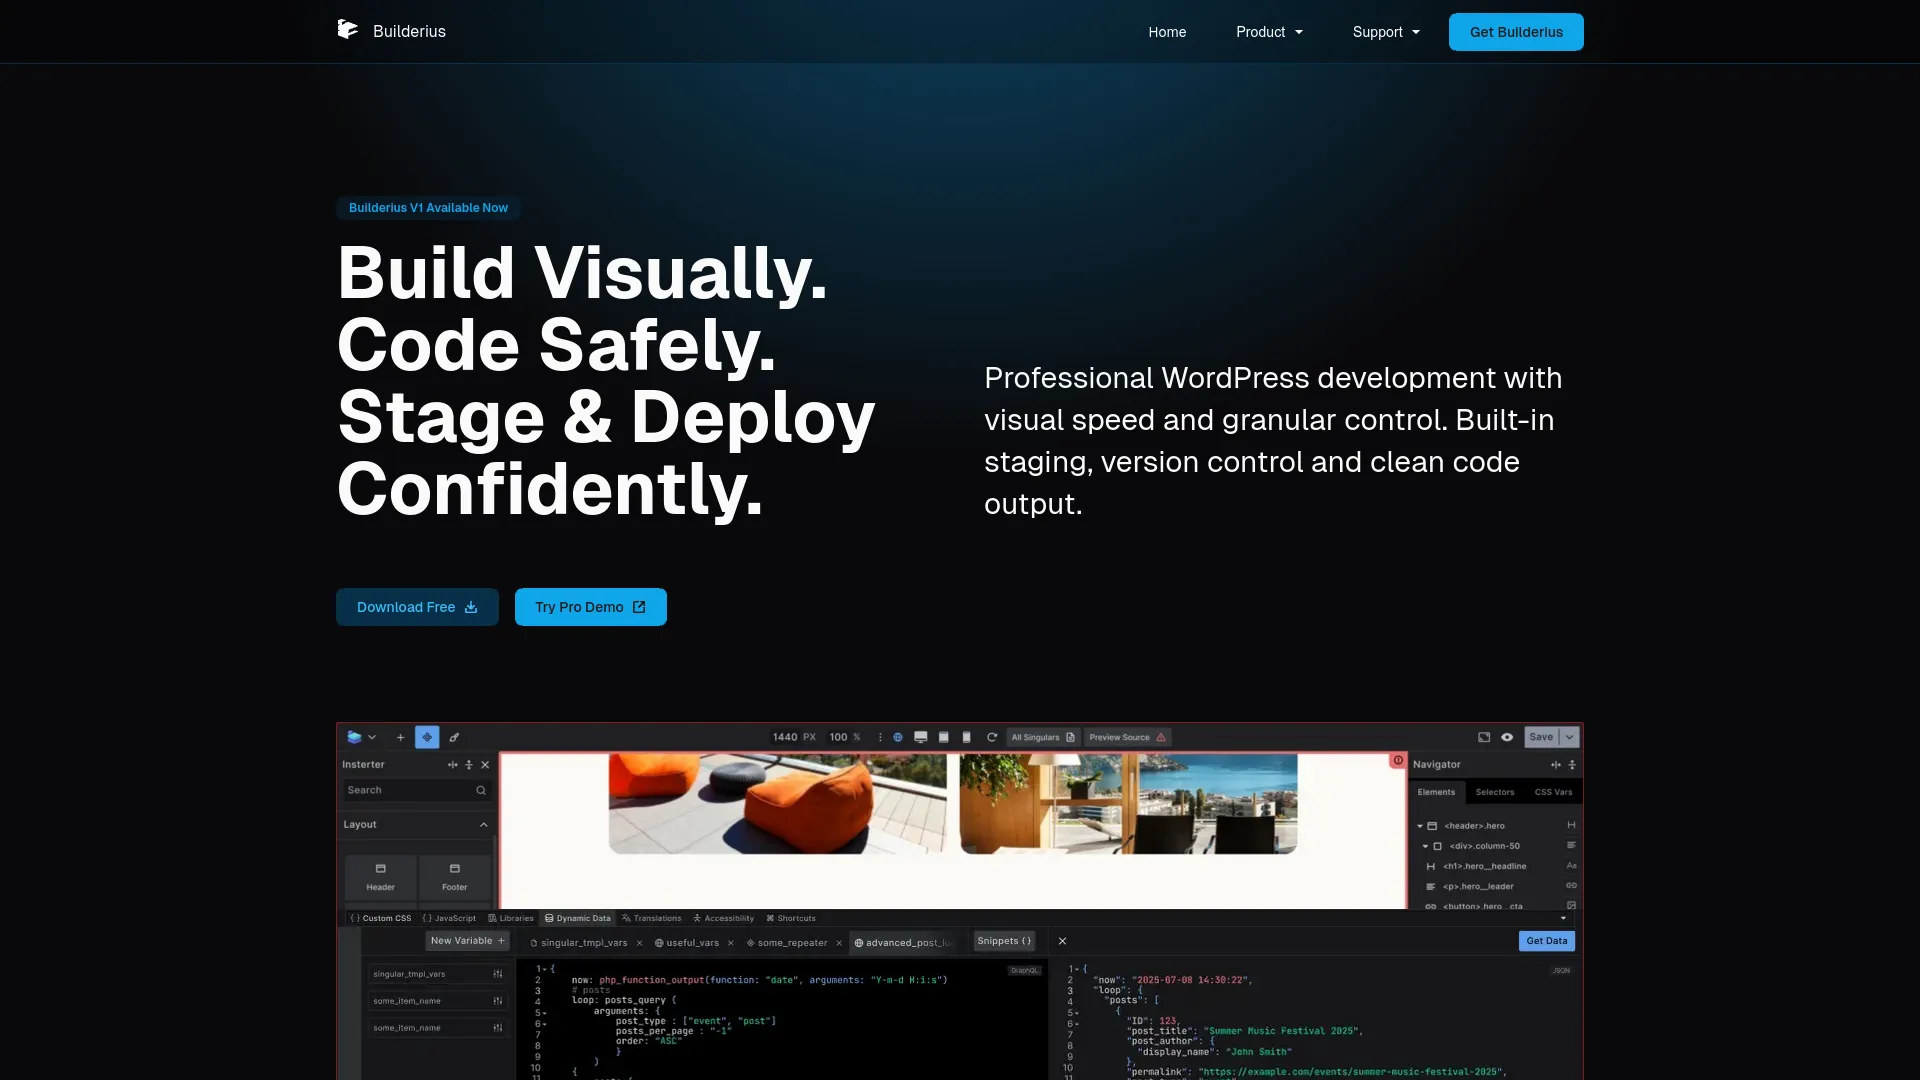Select the useful_vars tab

click(x=687, y=943)
